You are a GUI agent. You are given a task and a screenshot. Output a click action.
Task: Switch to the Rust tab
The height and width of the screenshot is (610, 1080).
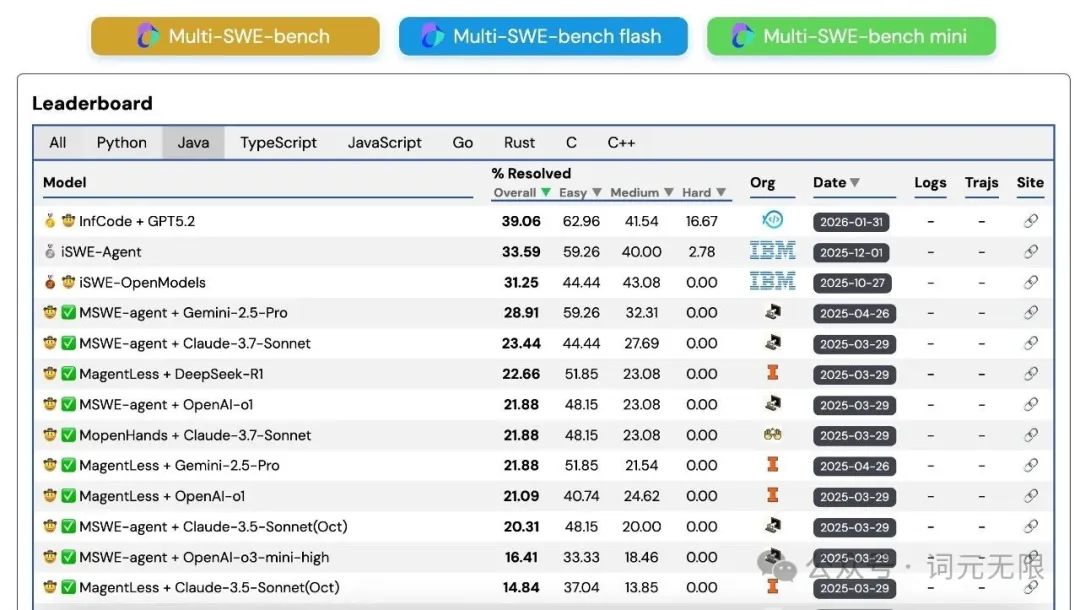[519, 143]
